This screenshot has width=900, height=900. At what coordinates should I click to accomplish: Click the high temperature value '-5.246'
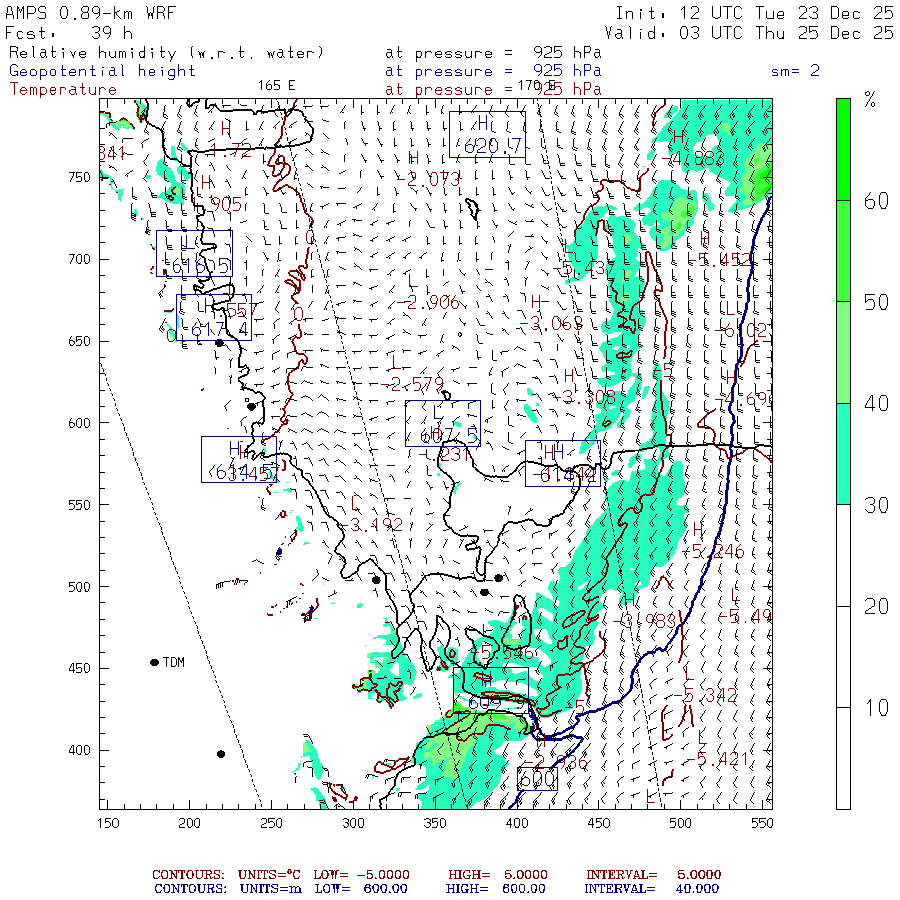(713, 552)
